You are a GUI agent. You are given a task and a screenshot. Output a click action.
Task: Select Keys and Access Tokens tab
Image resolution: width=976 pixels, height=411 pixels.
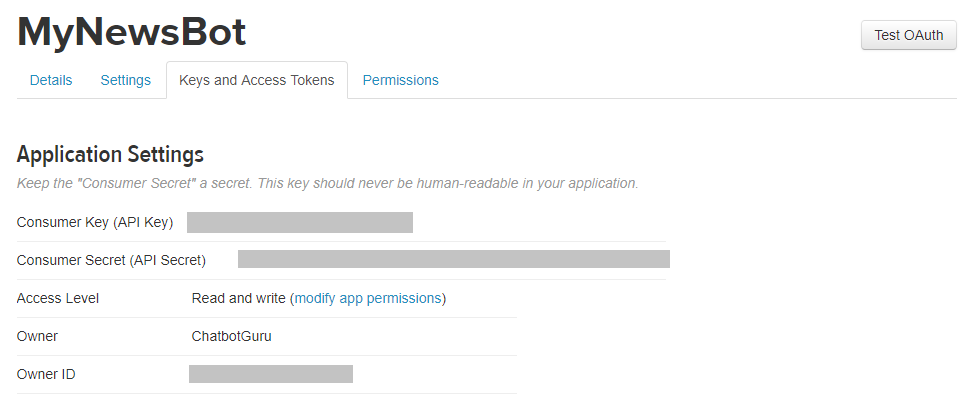(256, 80)
